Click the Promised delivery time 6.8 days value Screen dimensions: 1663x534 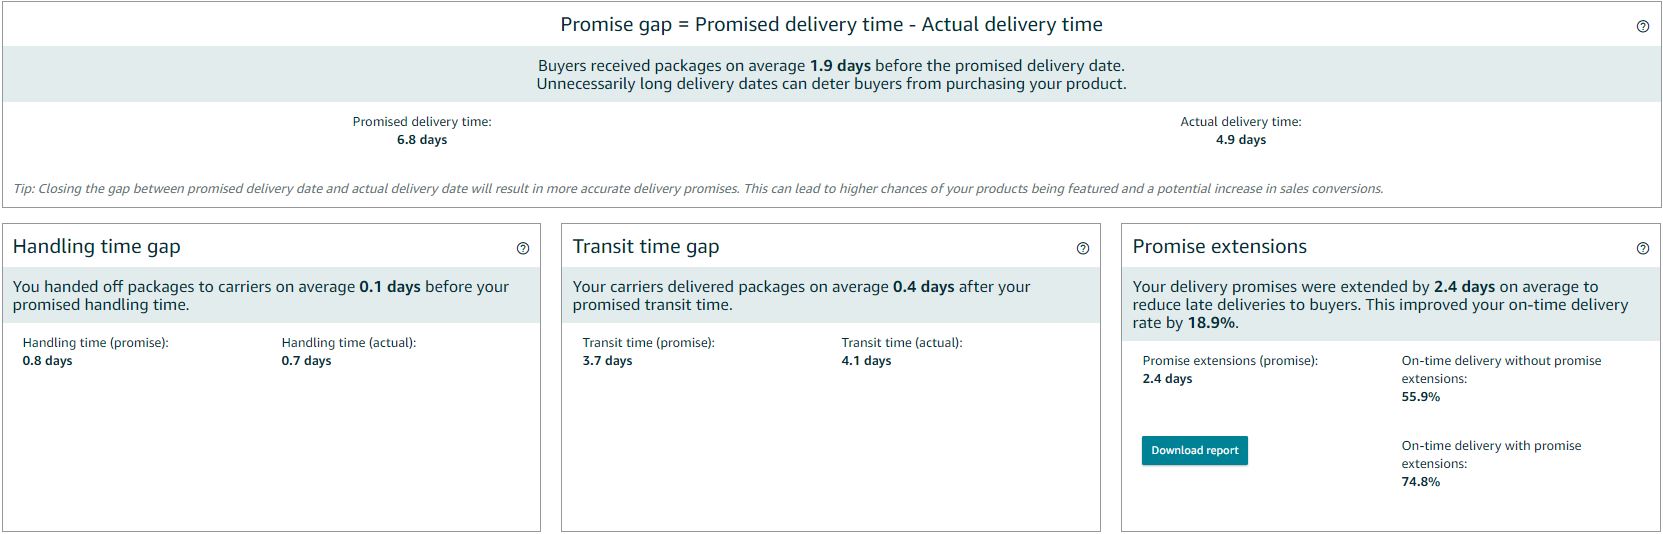click(422, 140)
